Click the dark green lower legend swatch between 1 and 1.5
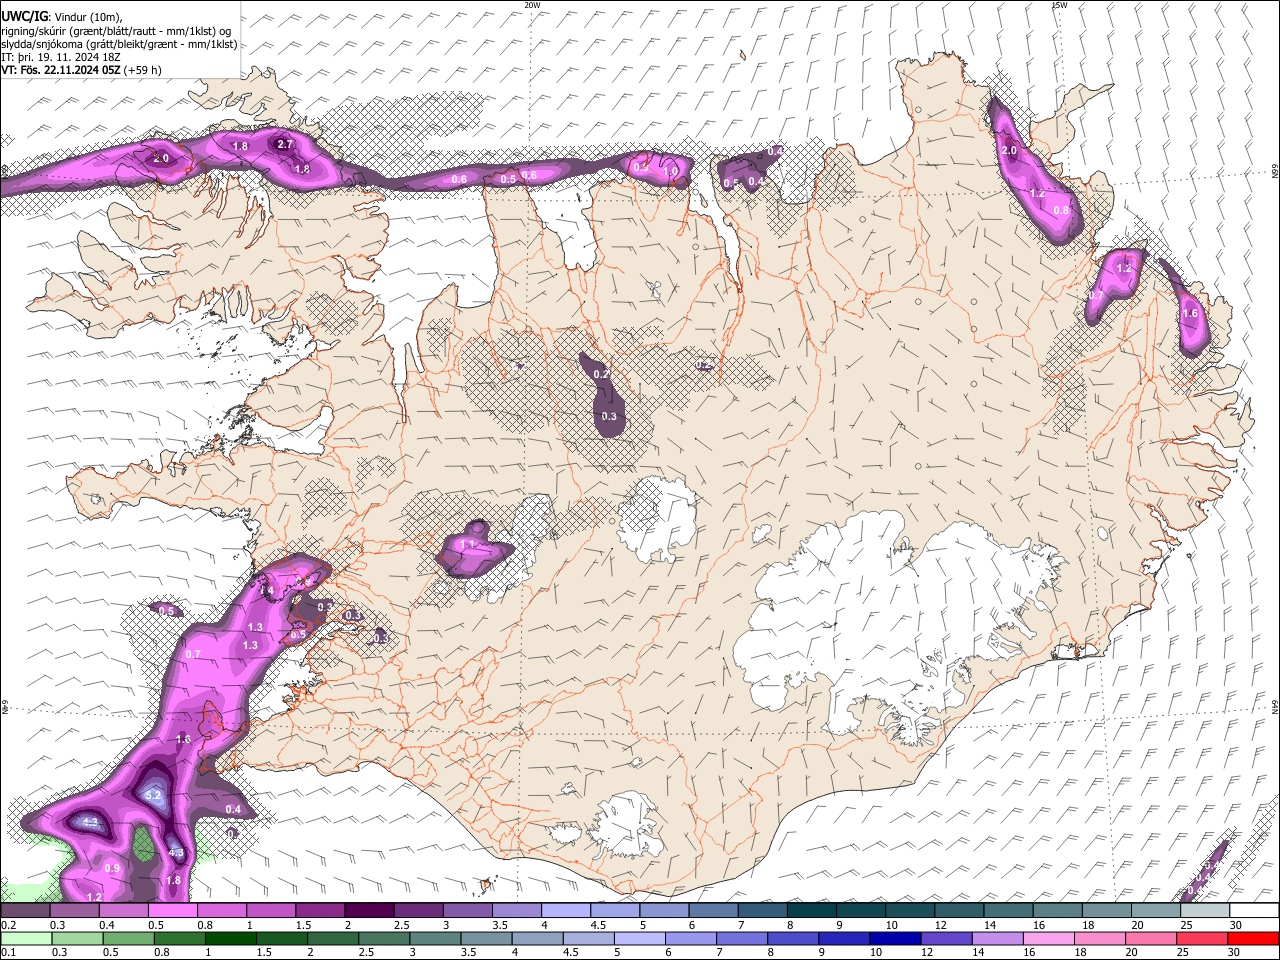This screenshot has height=960, width=1280. tap(231, 939)
